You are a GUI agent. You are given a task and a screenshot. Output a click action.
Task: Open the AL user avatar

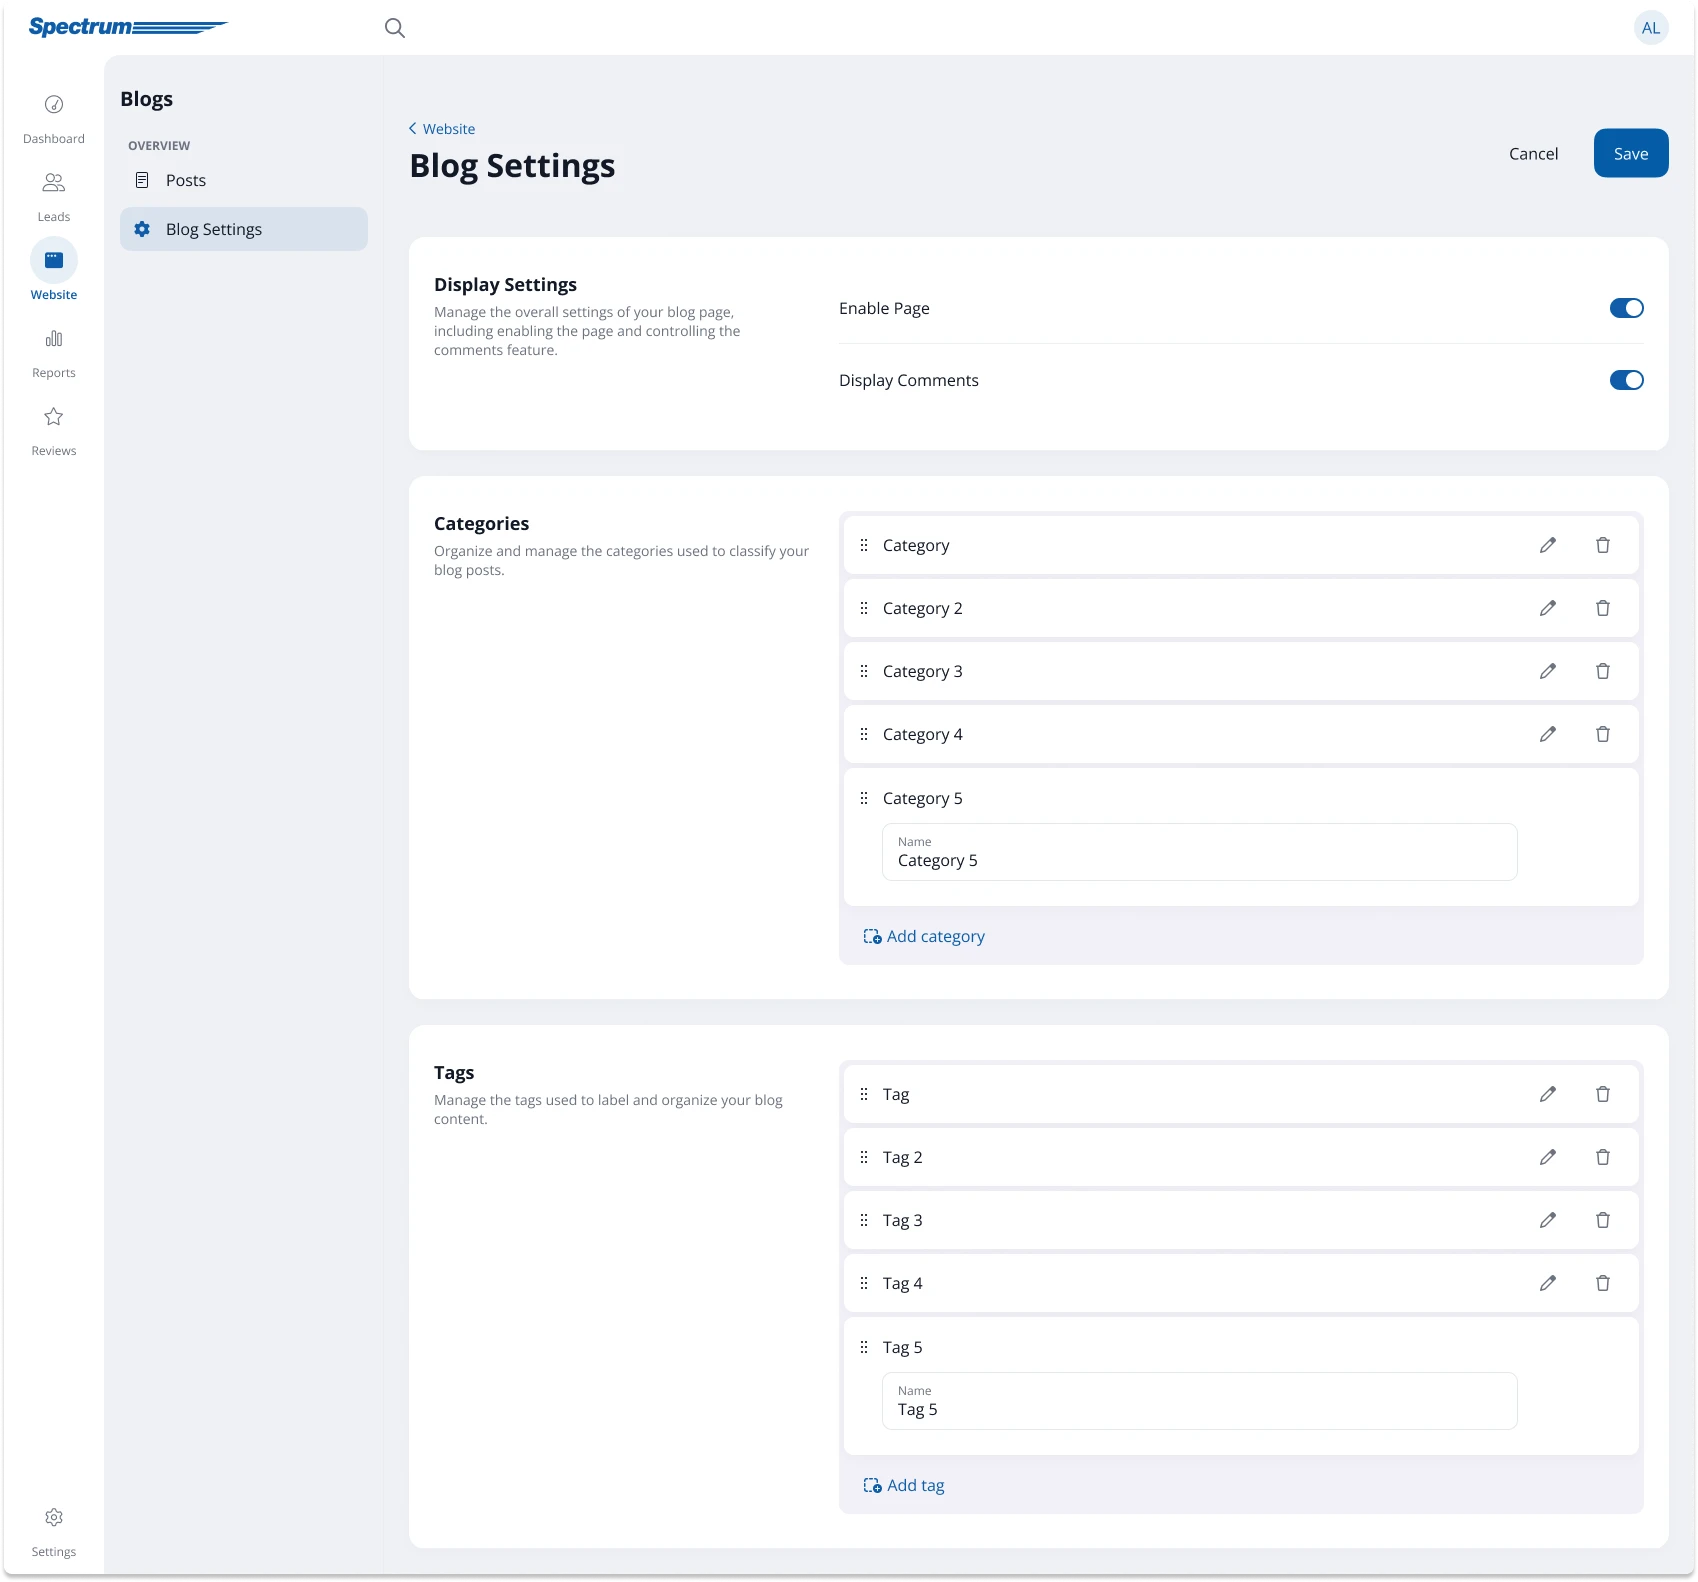coord(1650,28)
